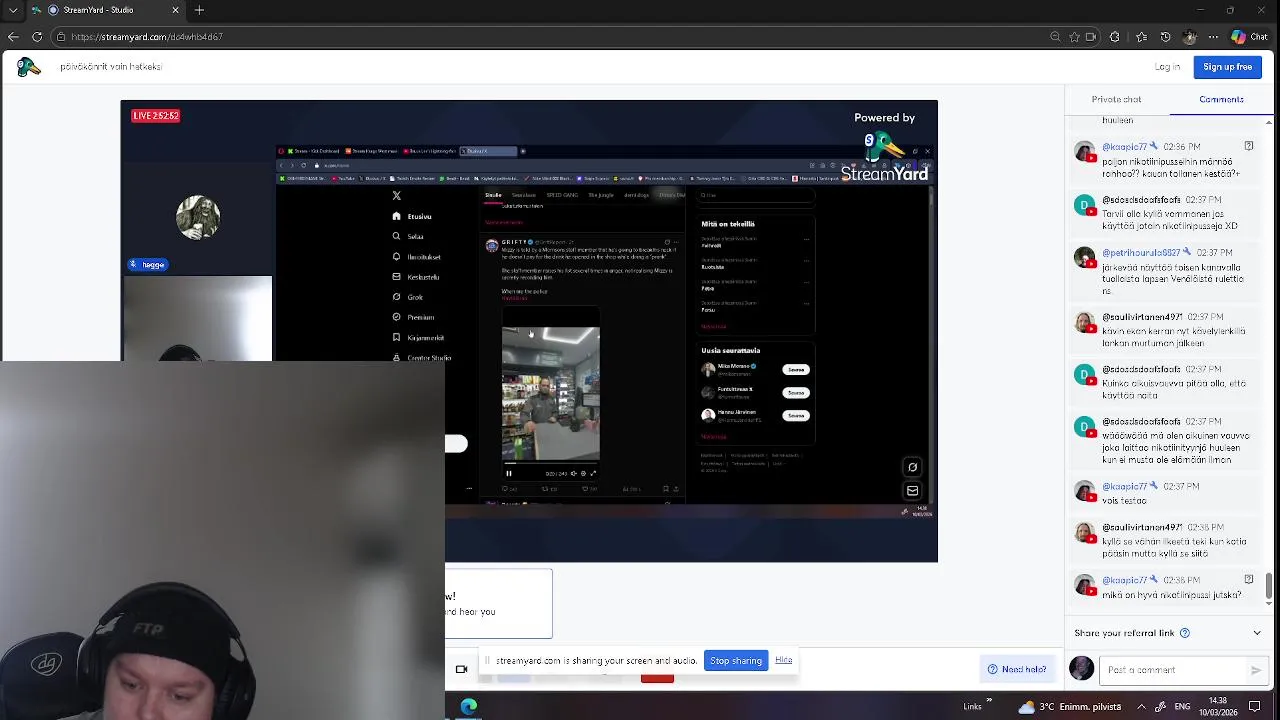Follow Hannu Järvinen via Seuraa button

point(795,415)
